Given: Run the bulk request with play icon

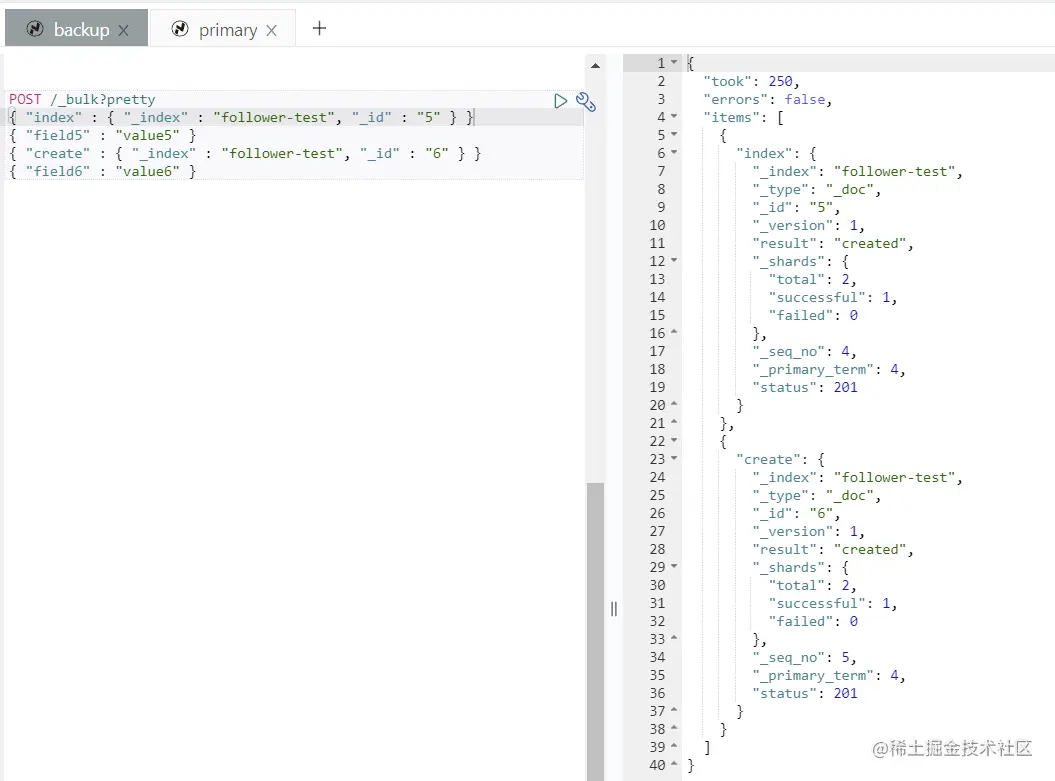Looking at the screenshot, I should click(x=560, y=101).
